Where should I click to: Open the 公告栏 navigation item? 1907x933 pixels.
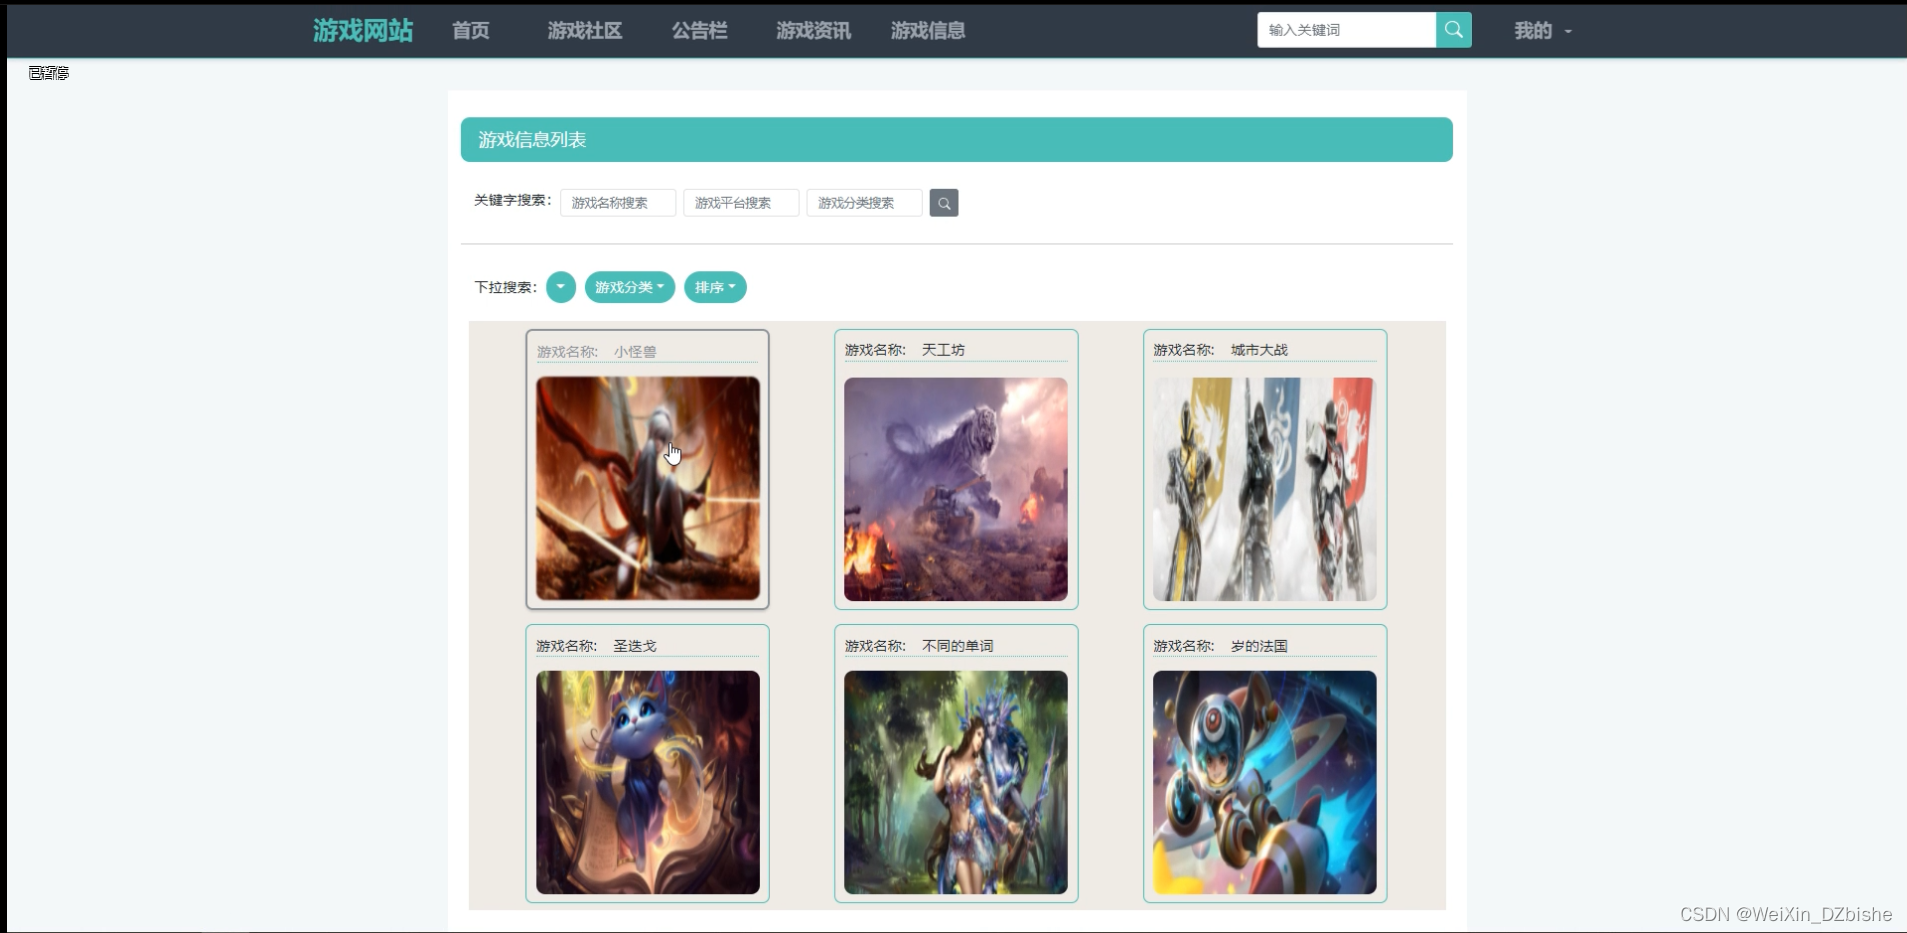(699, 31)
